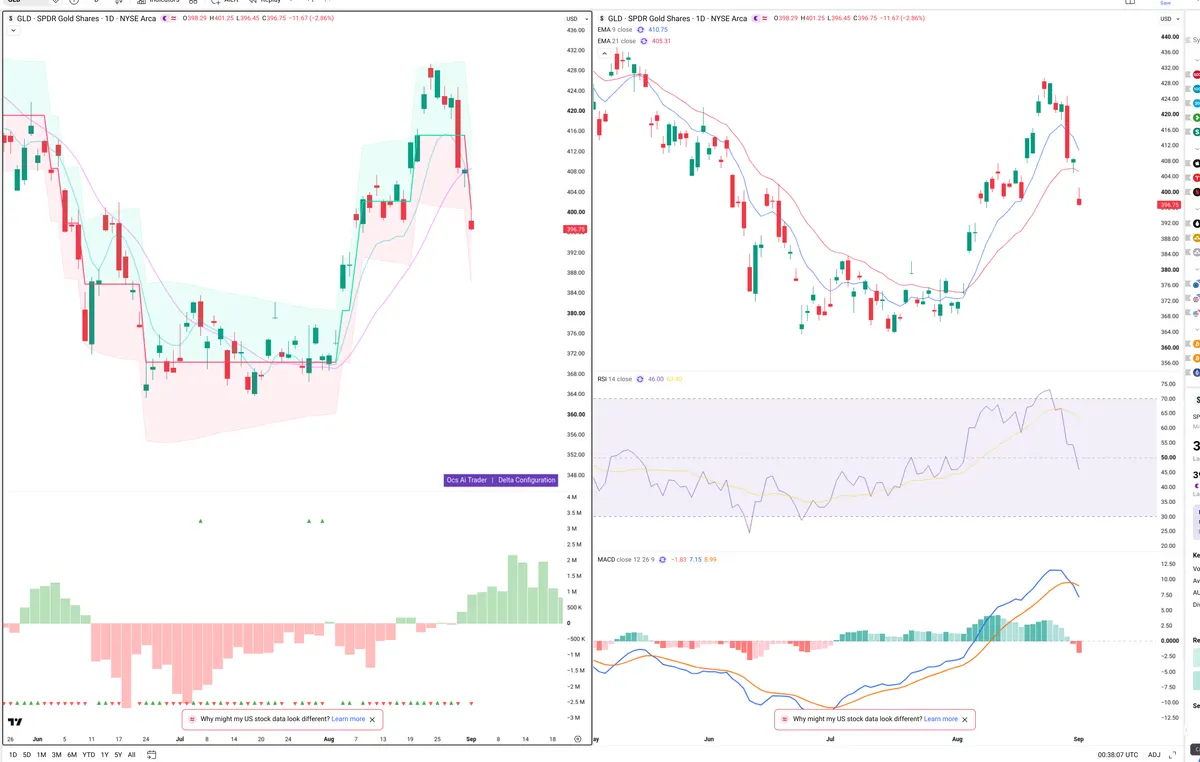Open the go-to-date calendar icon
The image size is (1200, 762).
[151, 755]
